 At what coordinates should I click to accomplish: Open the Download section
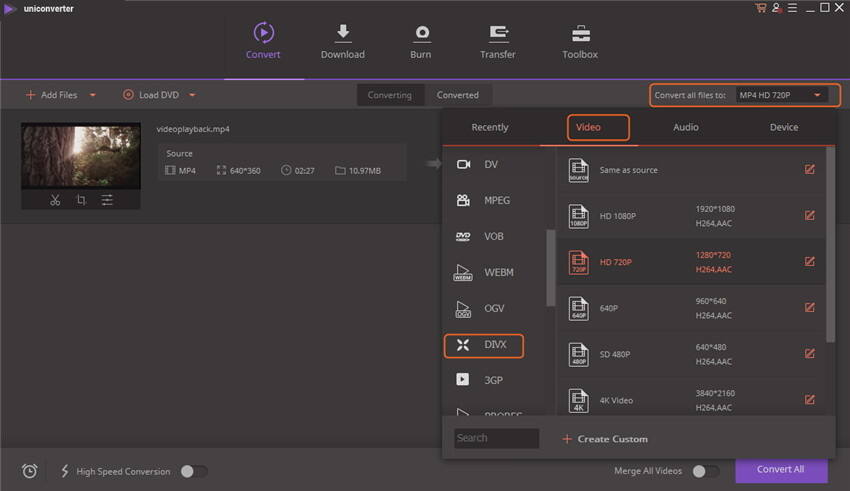[343, 41]
